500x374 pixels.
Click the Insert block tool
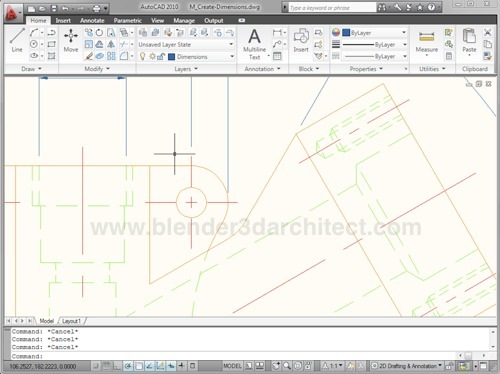[301, 40]
